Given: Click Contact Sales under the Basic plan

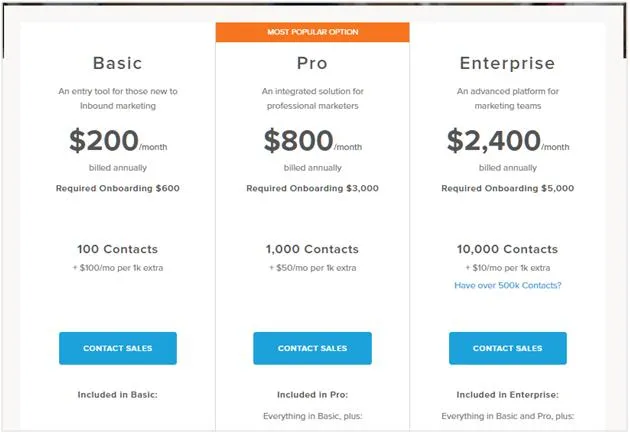Looking at the screenshot, I should [118, 348].
